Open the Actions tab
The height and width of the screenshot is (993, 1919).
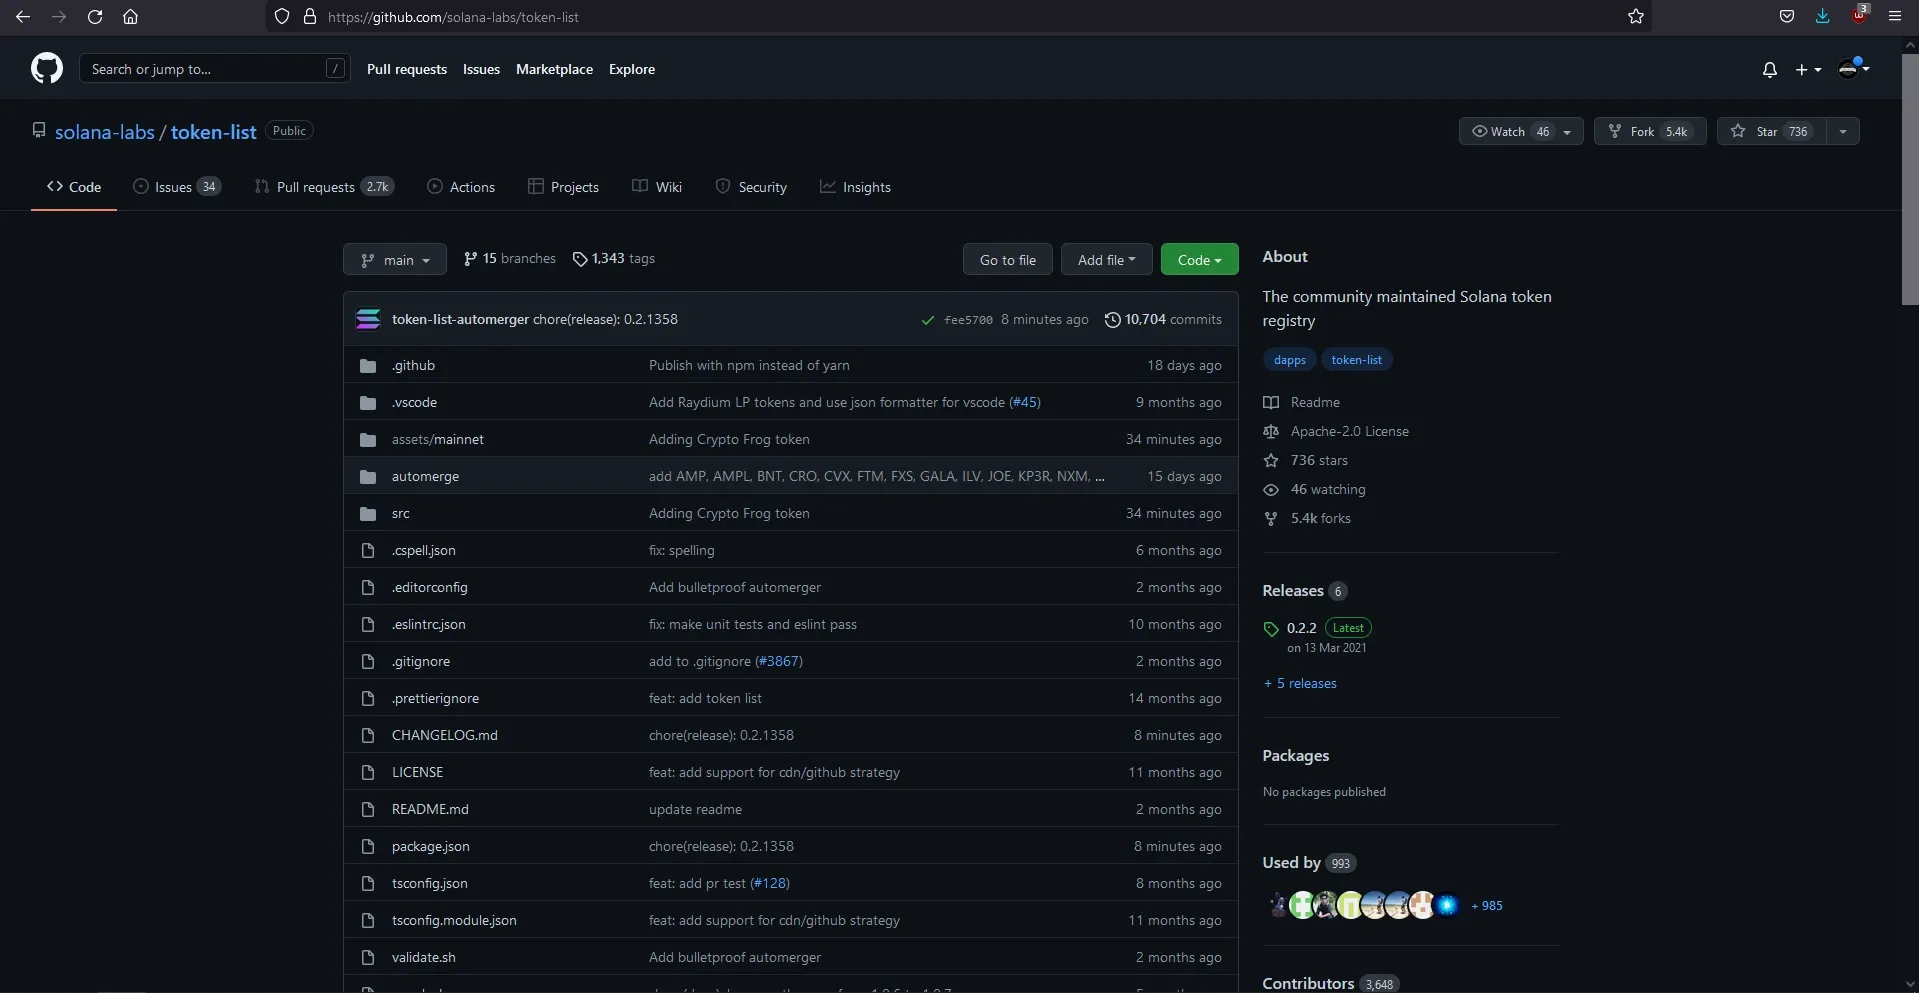click(x=461, y=187)
